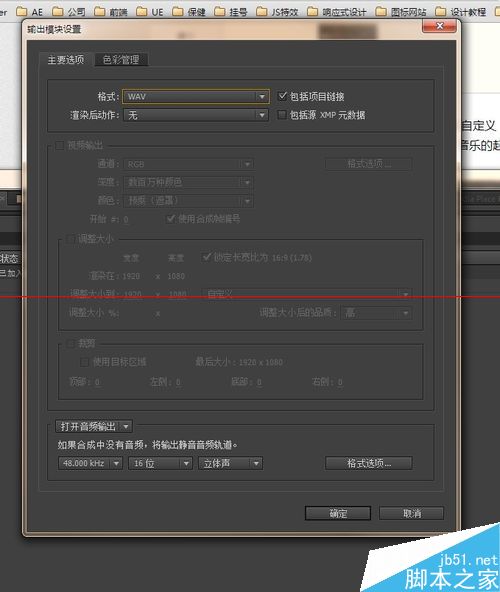
Task: Click the 左侧 crop value field
Action: click(178, 382)
